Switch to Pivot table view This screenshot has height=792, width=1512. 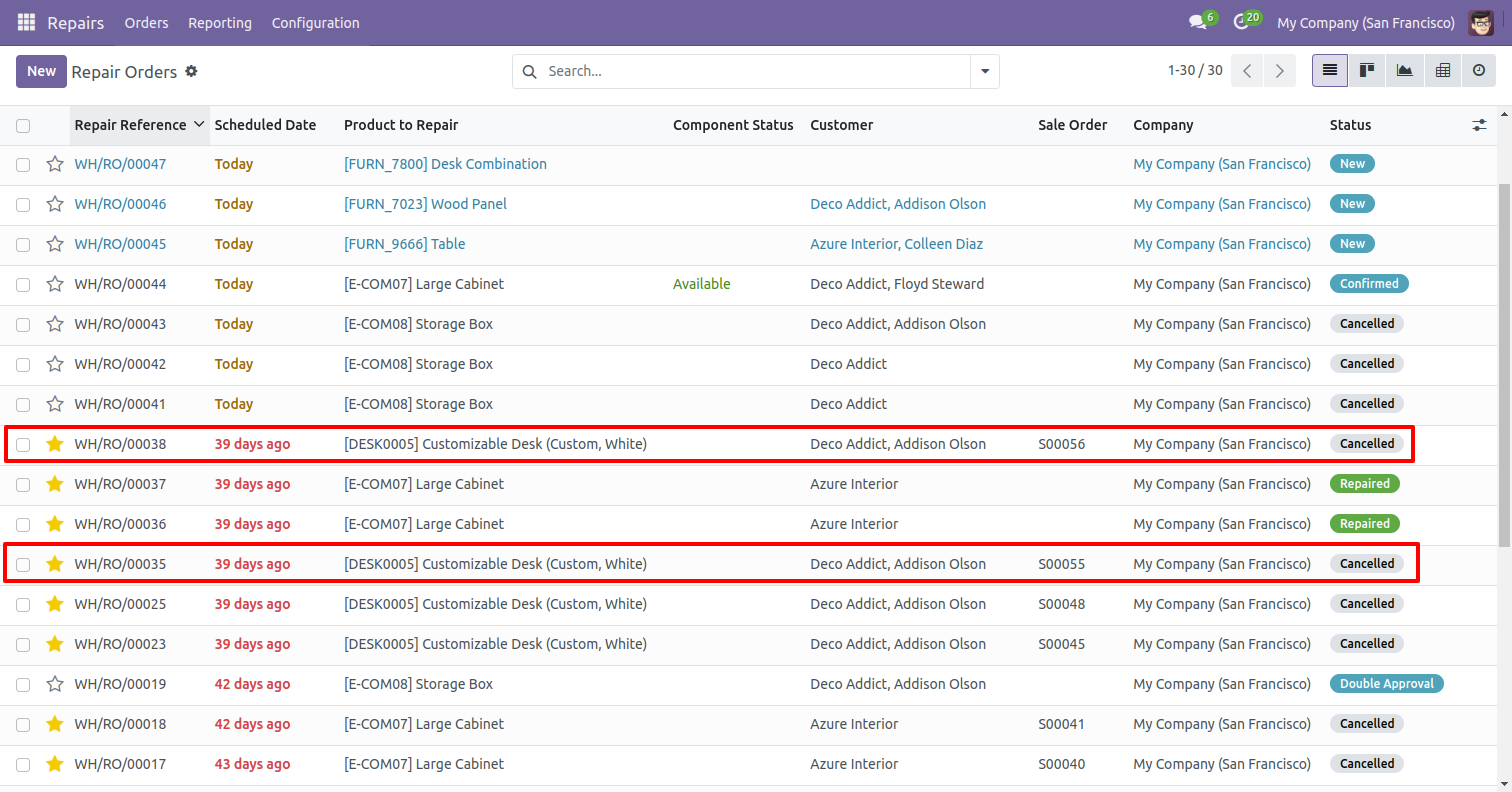pos(1442,71)
